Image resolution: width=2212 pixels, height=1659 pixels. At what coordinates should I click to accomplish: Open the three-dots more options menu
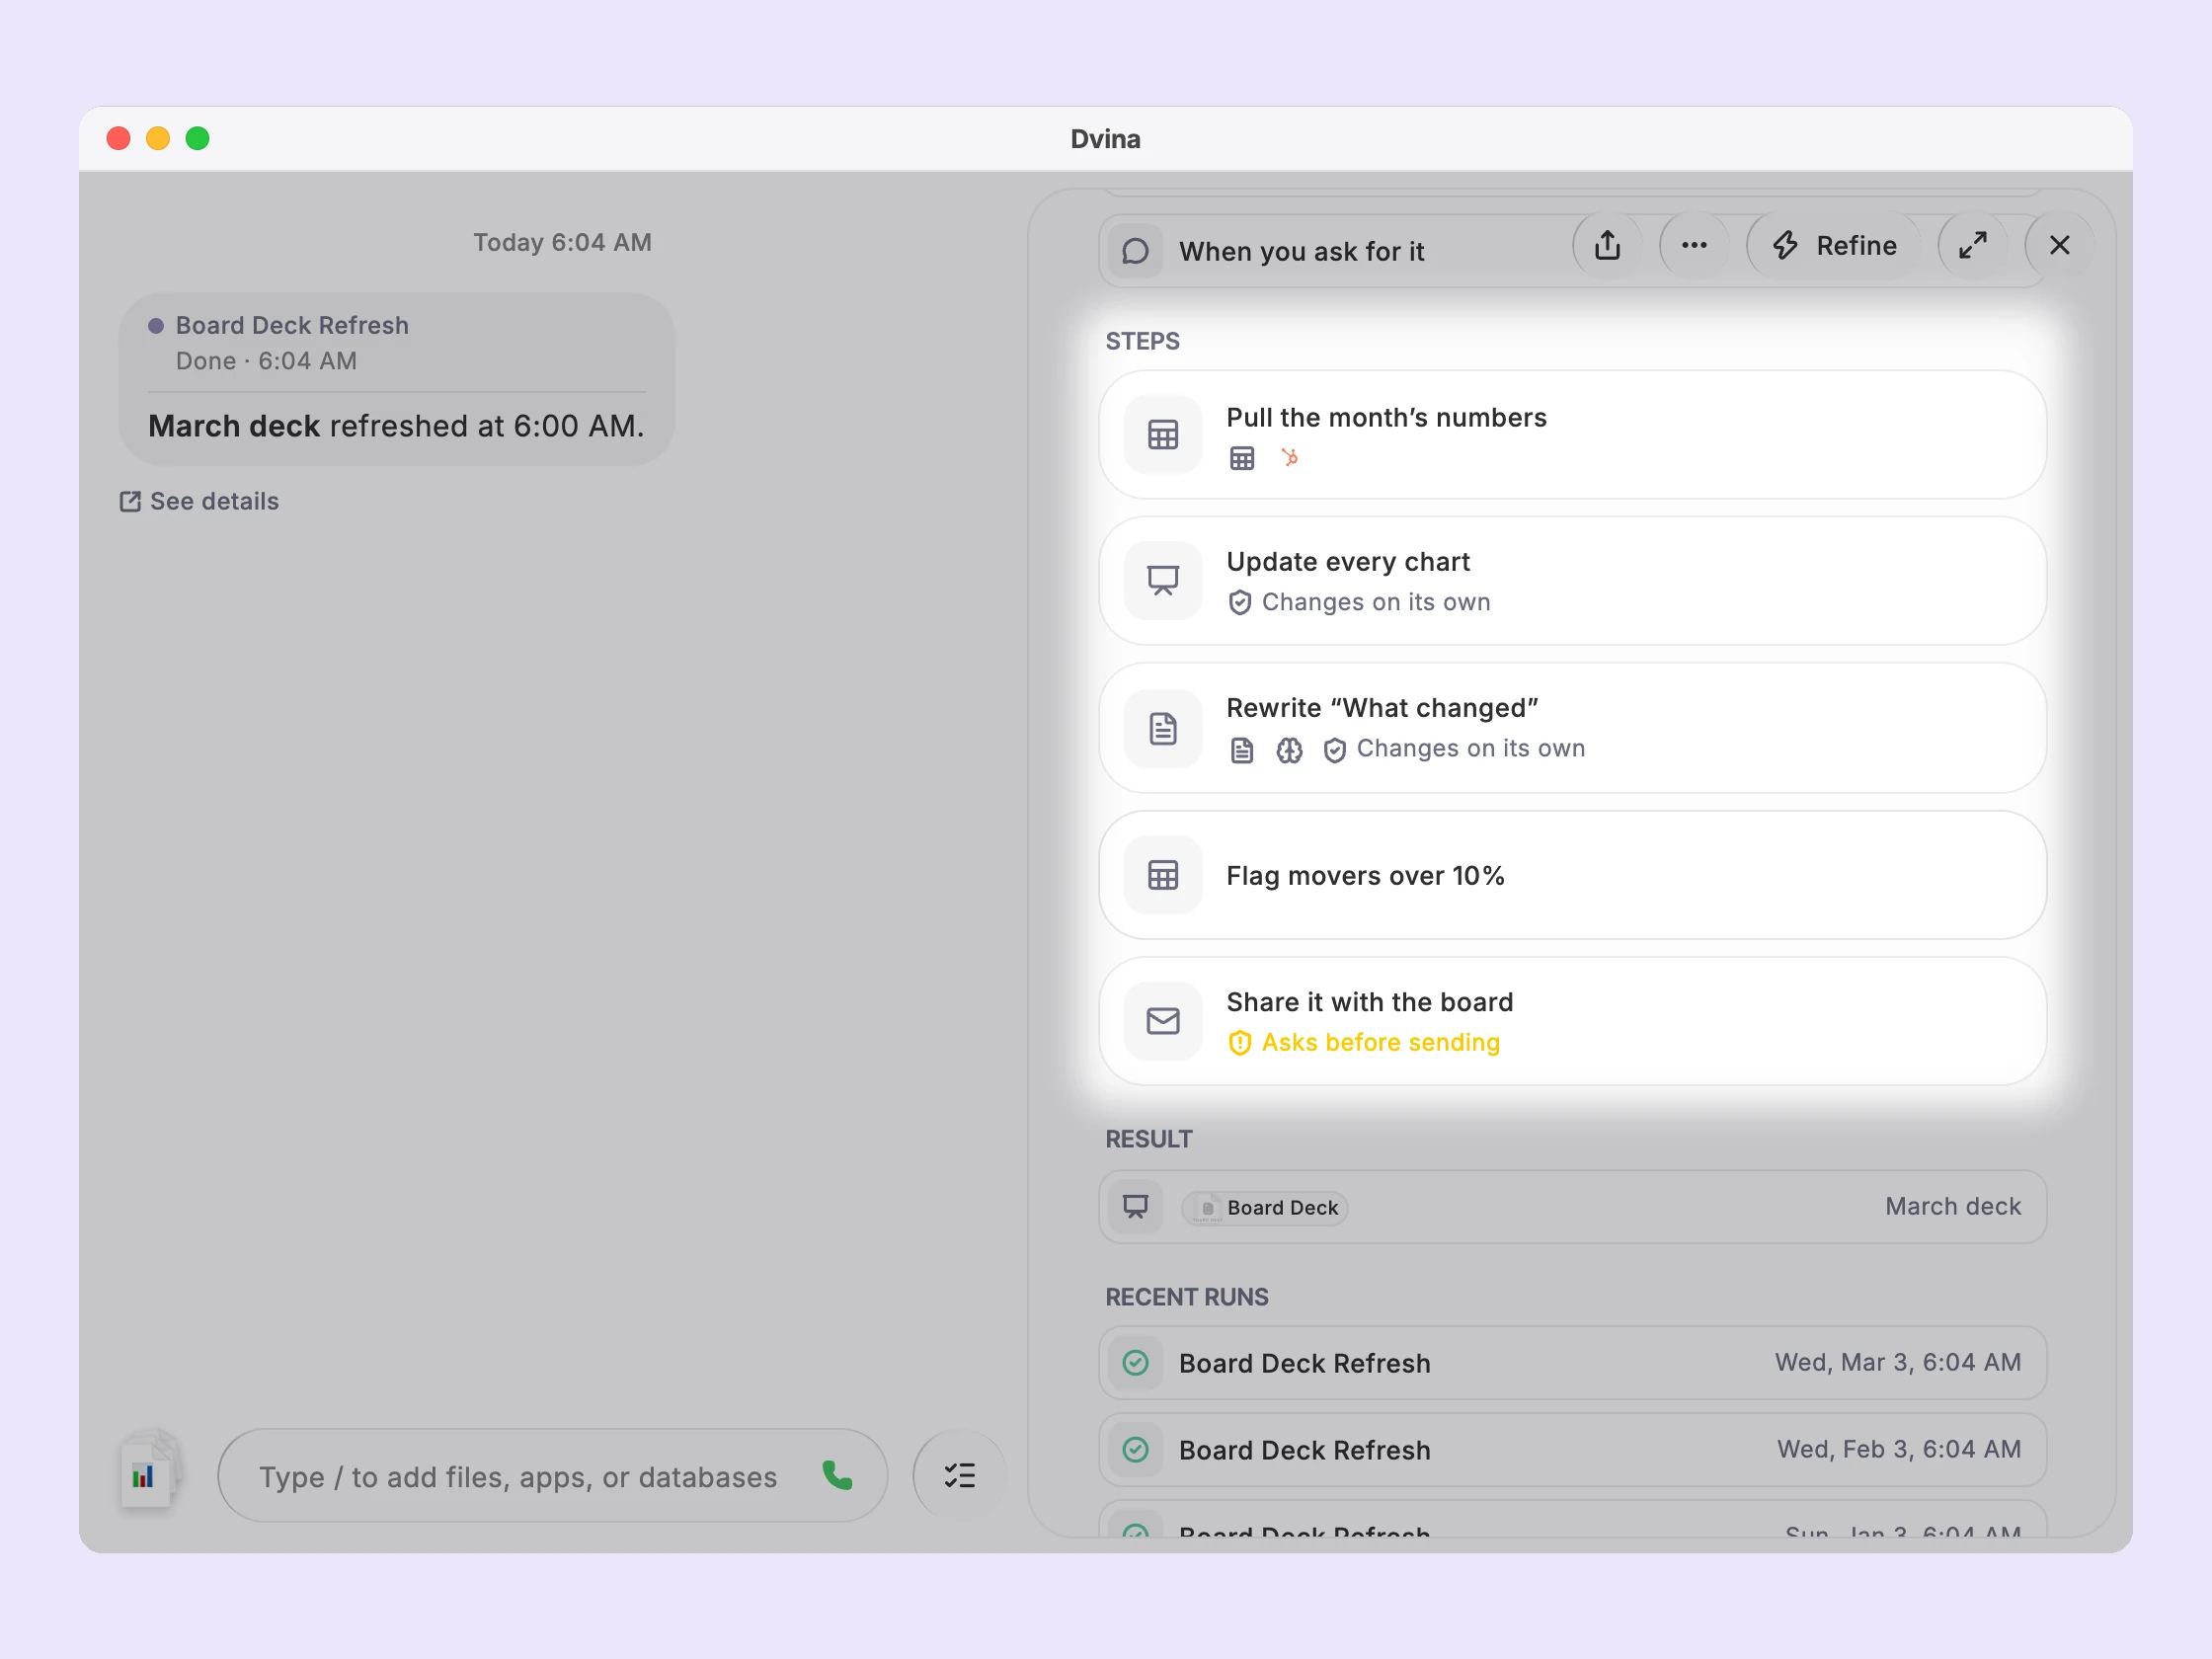click(1694, 246)
